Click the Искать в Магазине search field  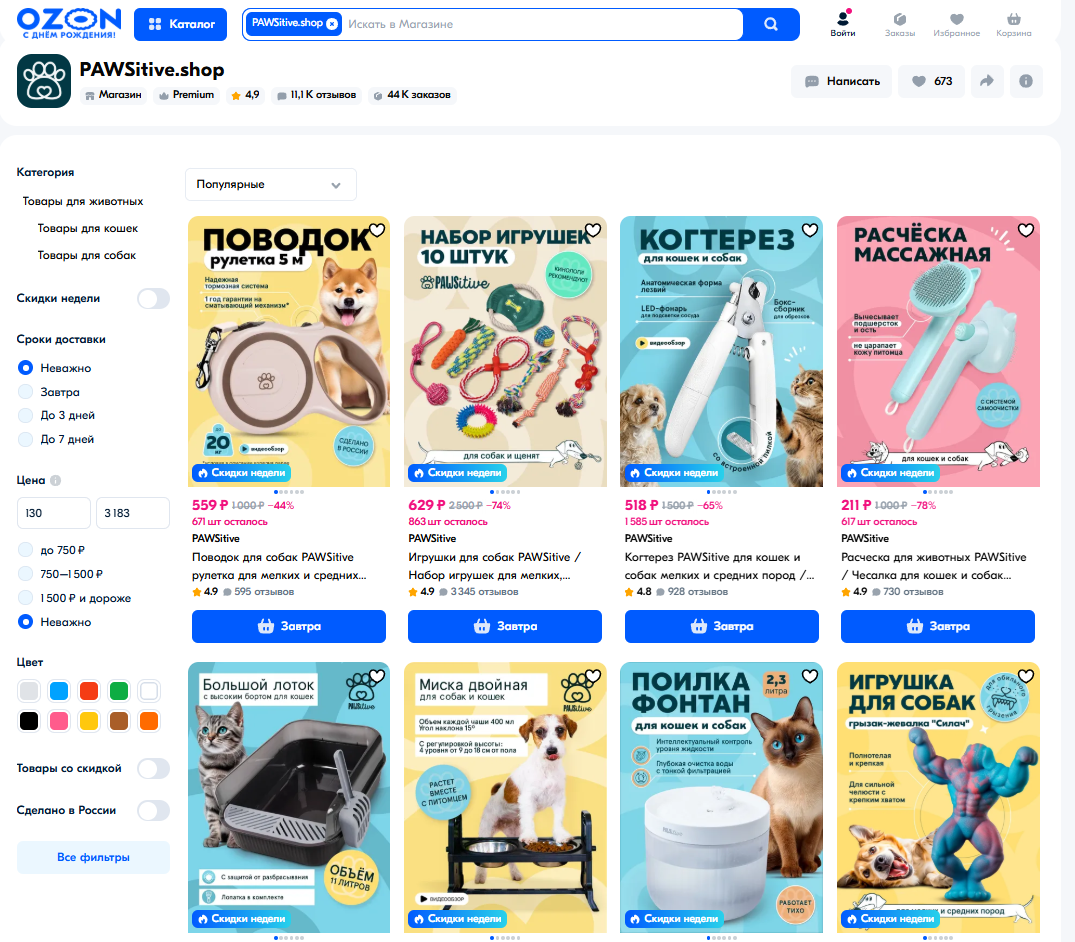[542, 24]
